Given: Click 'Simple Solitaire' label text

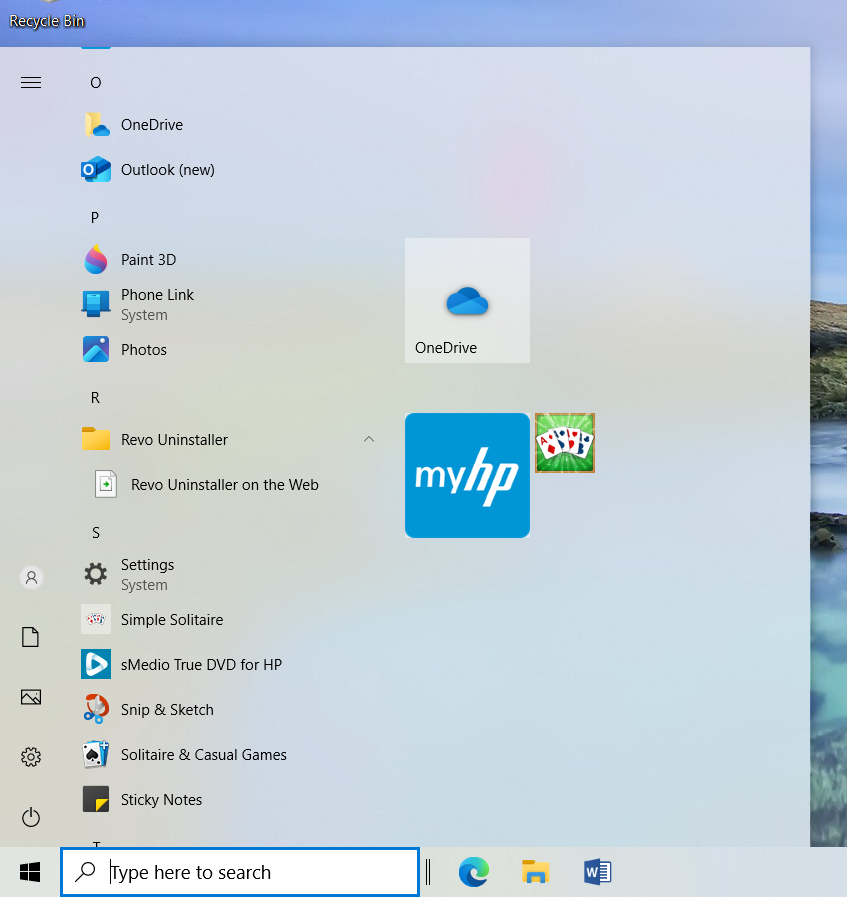Looking at the screenshot, I should point(172,620).
